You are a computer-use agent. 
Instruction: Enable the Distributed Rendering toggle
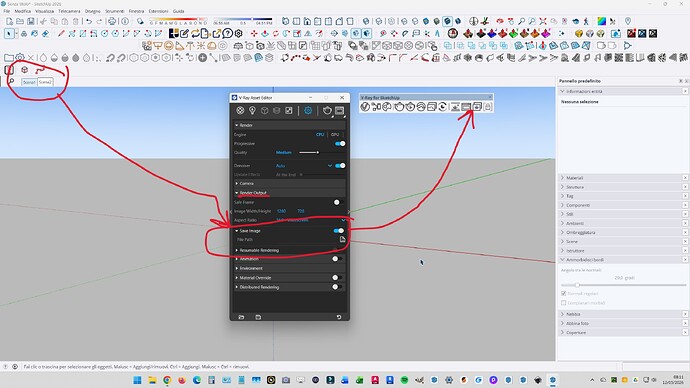click(x=337, y=287)
